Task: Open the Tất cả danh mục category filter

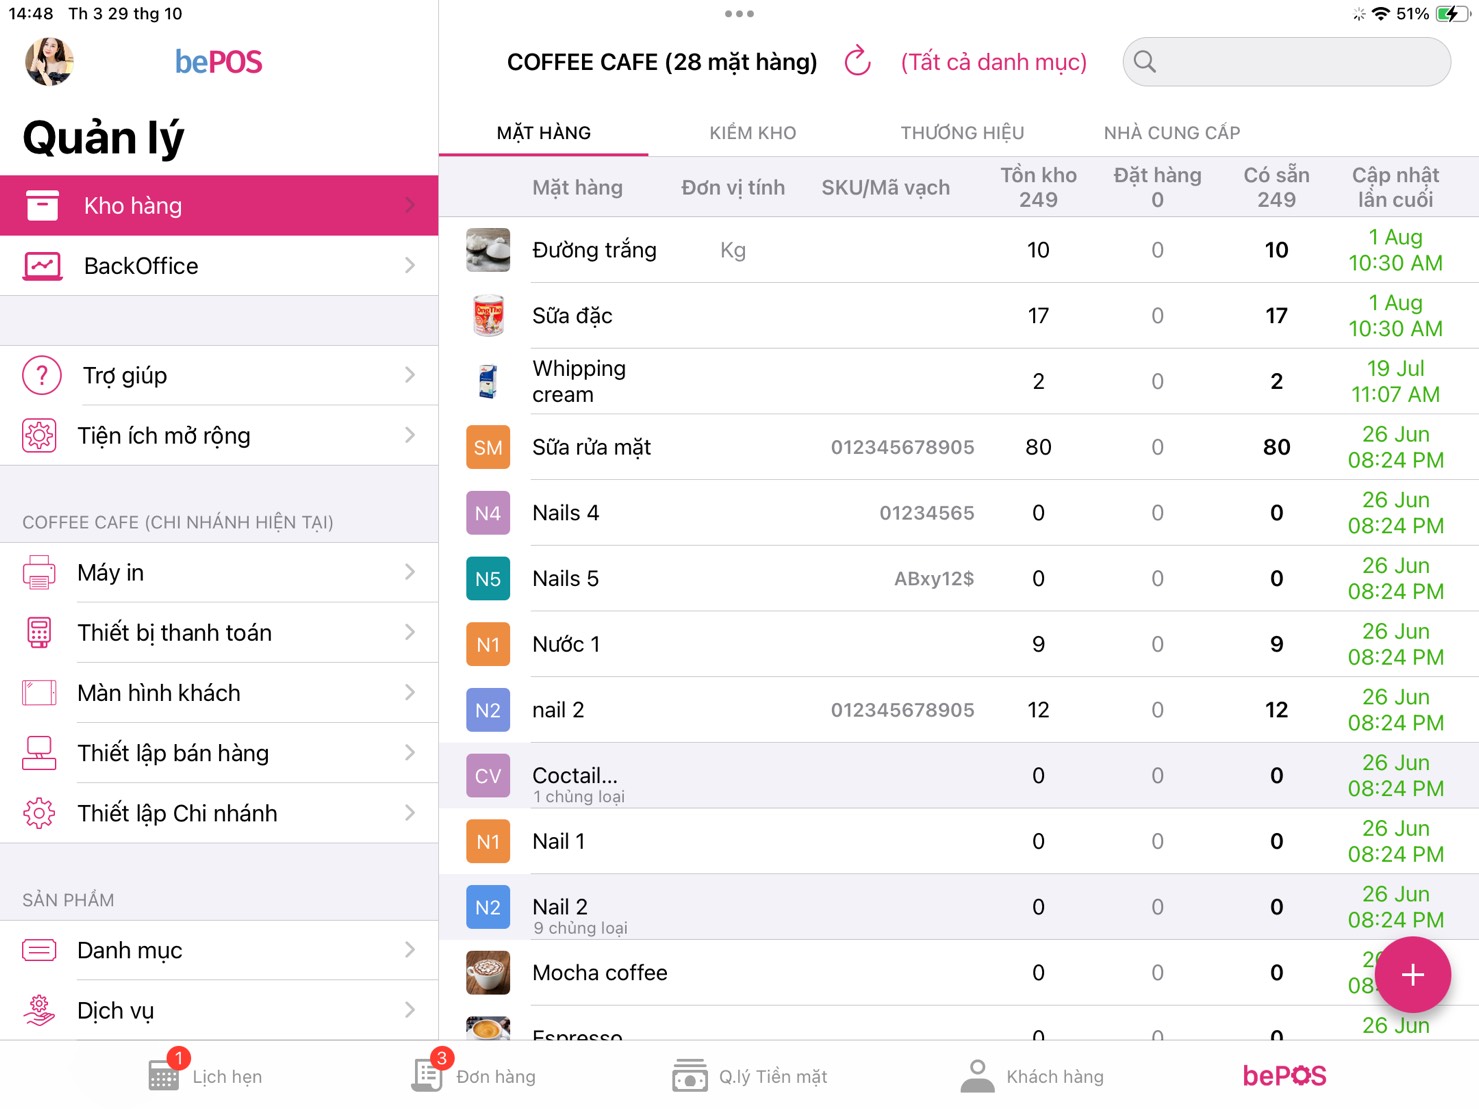Action: click(993, 62)
